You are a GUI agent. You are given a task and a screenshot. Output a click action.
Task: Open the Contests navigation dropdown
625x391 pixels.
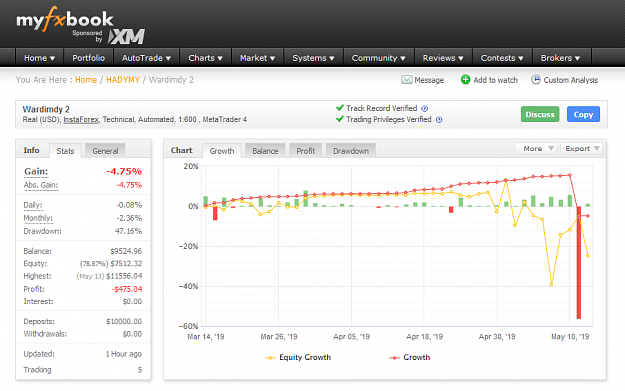(502, 58)
